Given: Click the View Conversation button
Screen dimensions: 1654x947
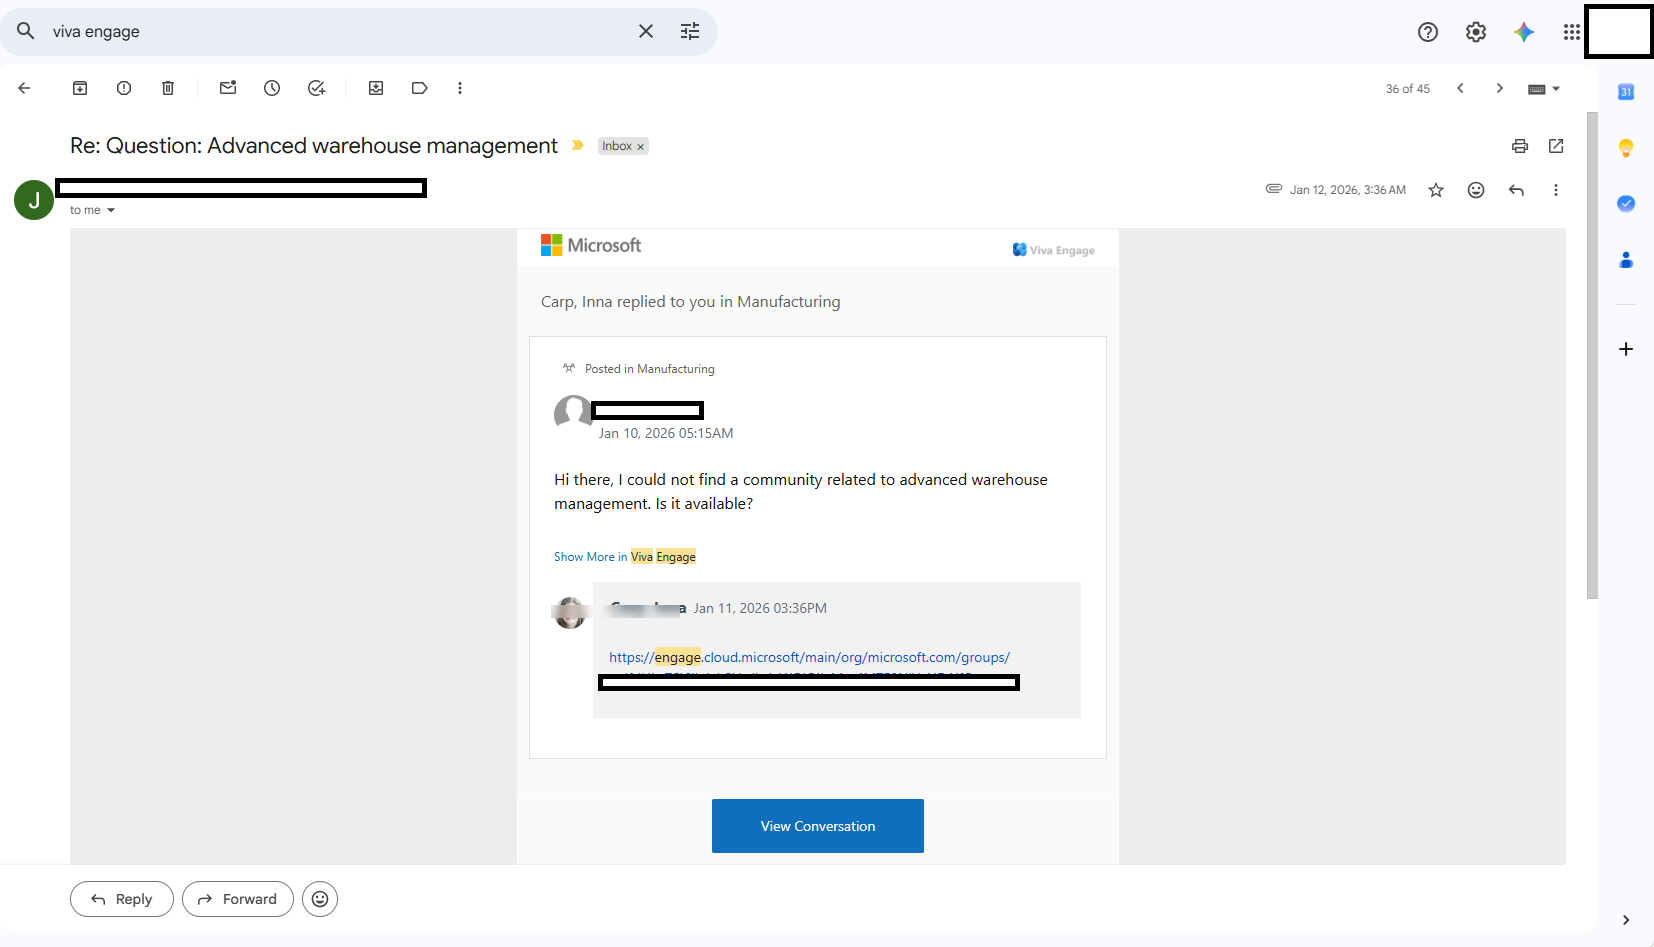Looking at the screenshot, I should click(818, 826).
